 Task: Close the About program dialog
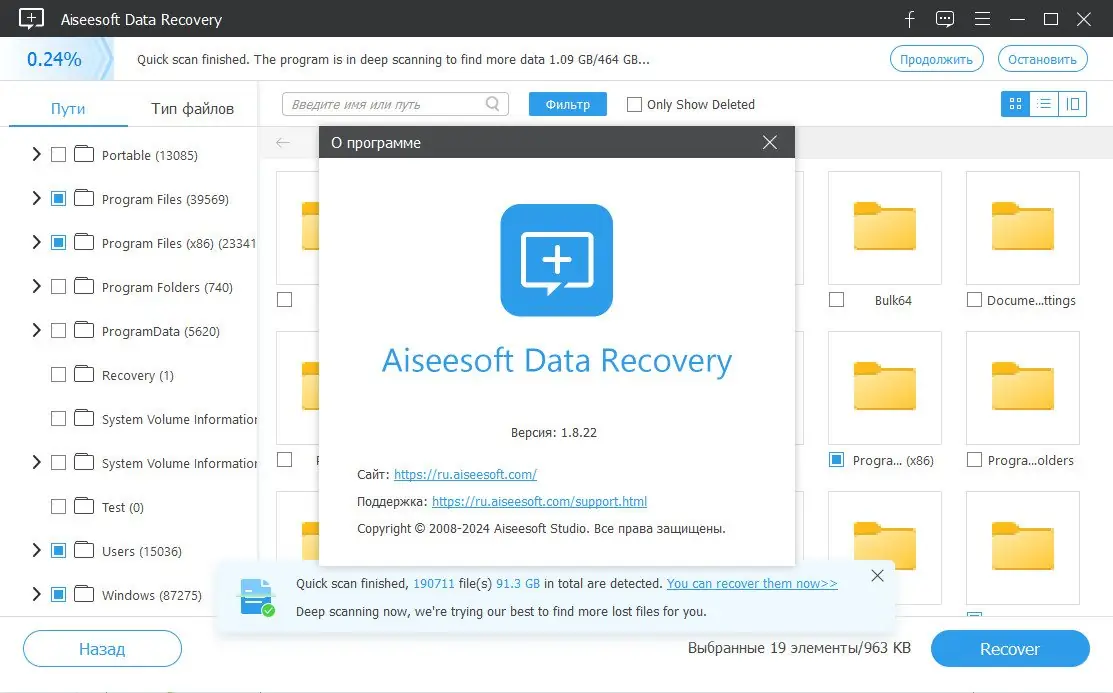point(769,142)
